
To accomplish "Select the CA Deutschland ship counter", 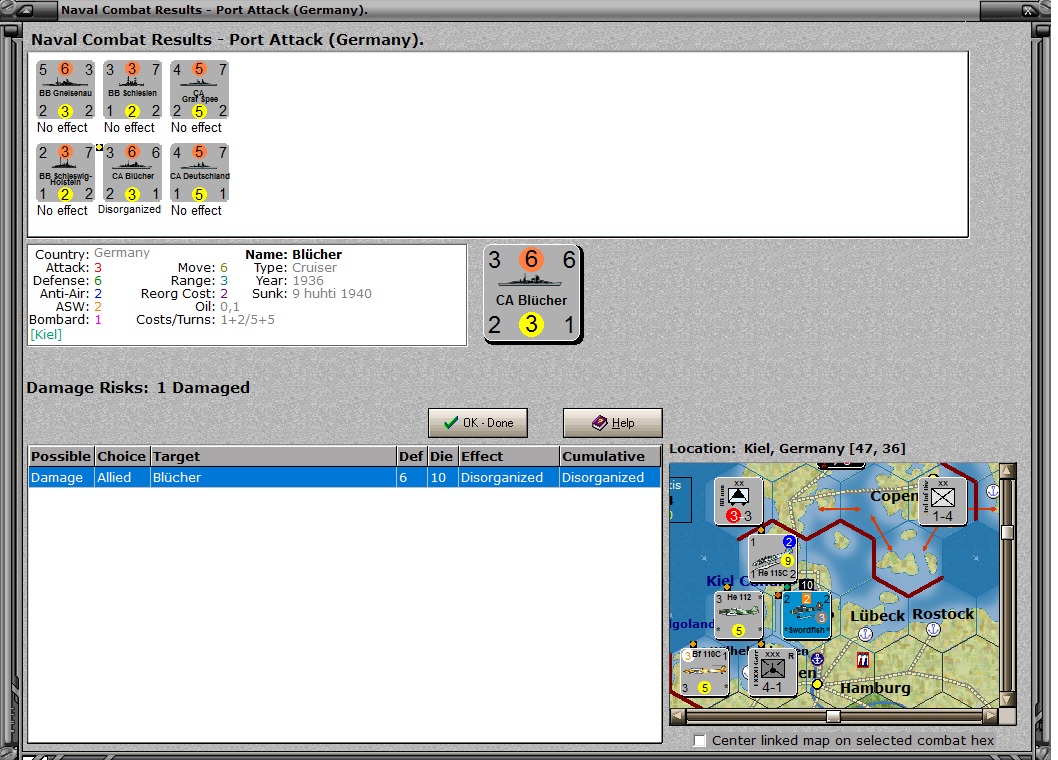I will click(x=199, y=173).
